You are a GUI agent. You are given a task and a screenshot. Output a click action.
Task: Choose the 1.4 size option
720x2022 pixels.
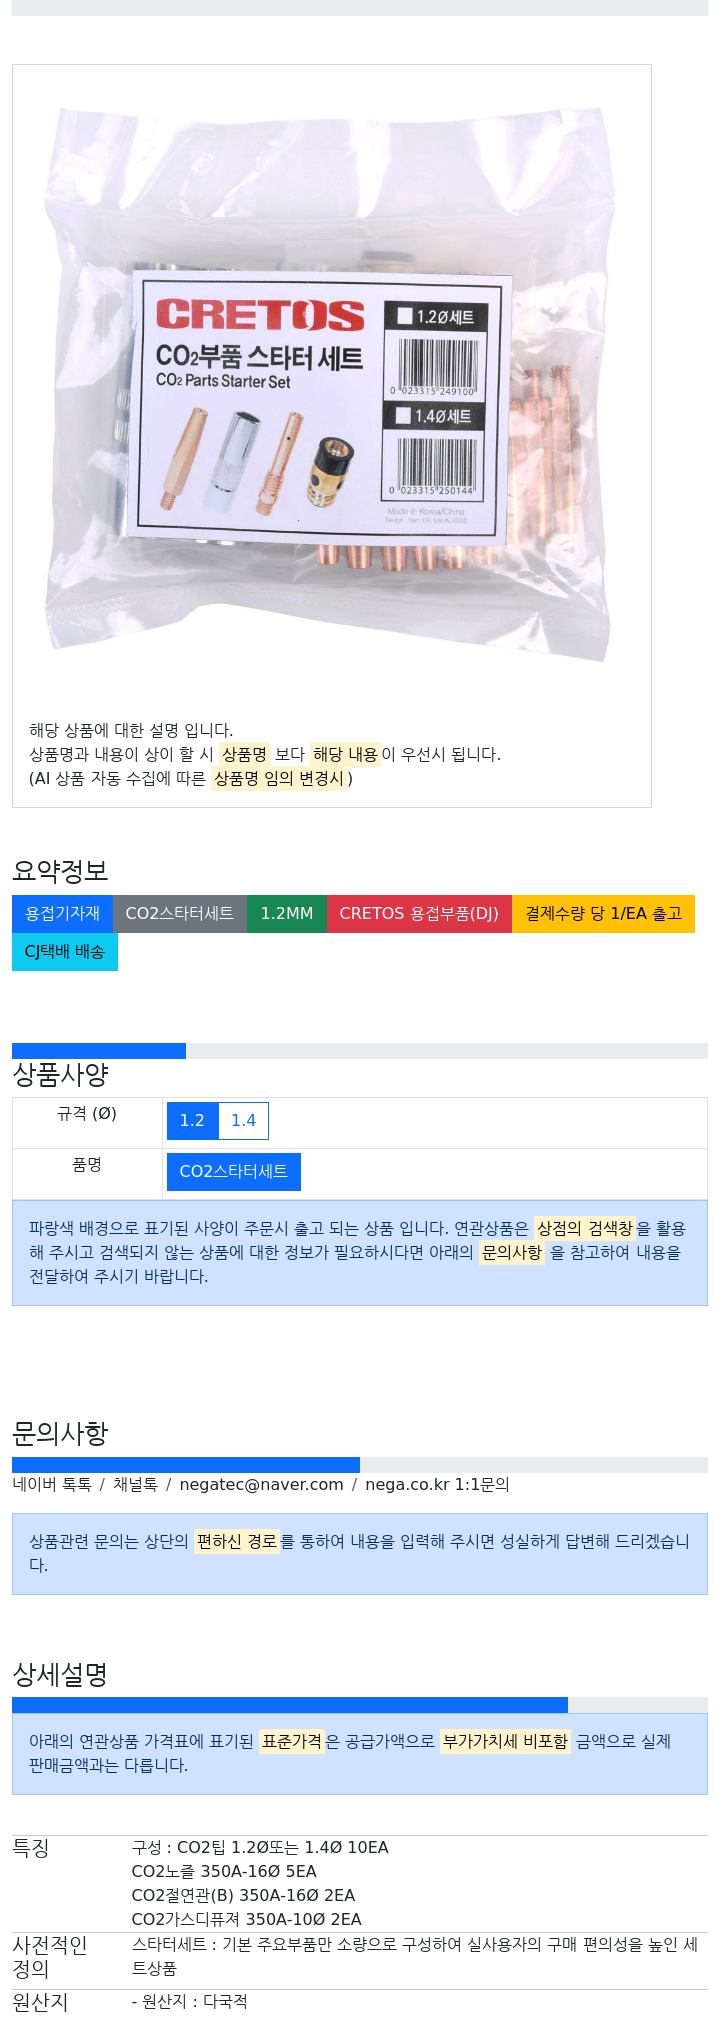243,1120
